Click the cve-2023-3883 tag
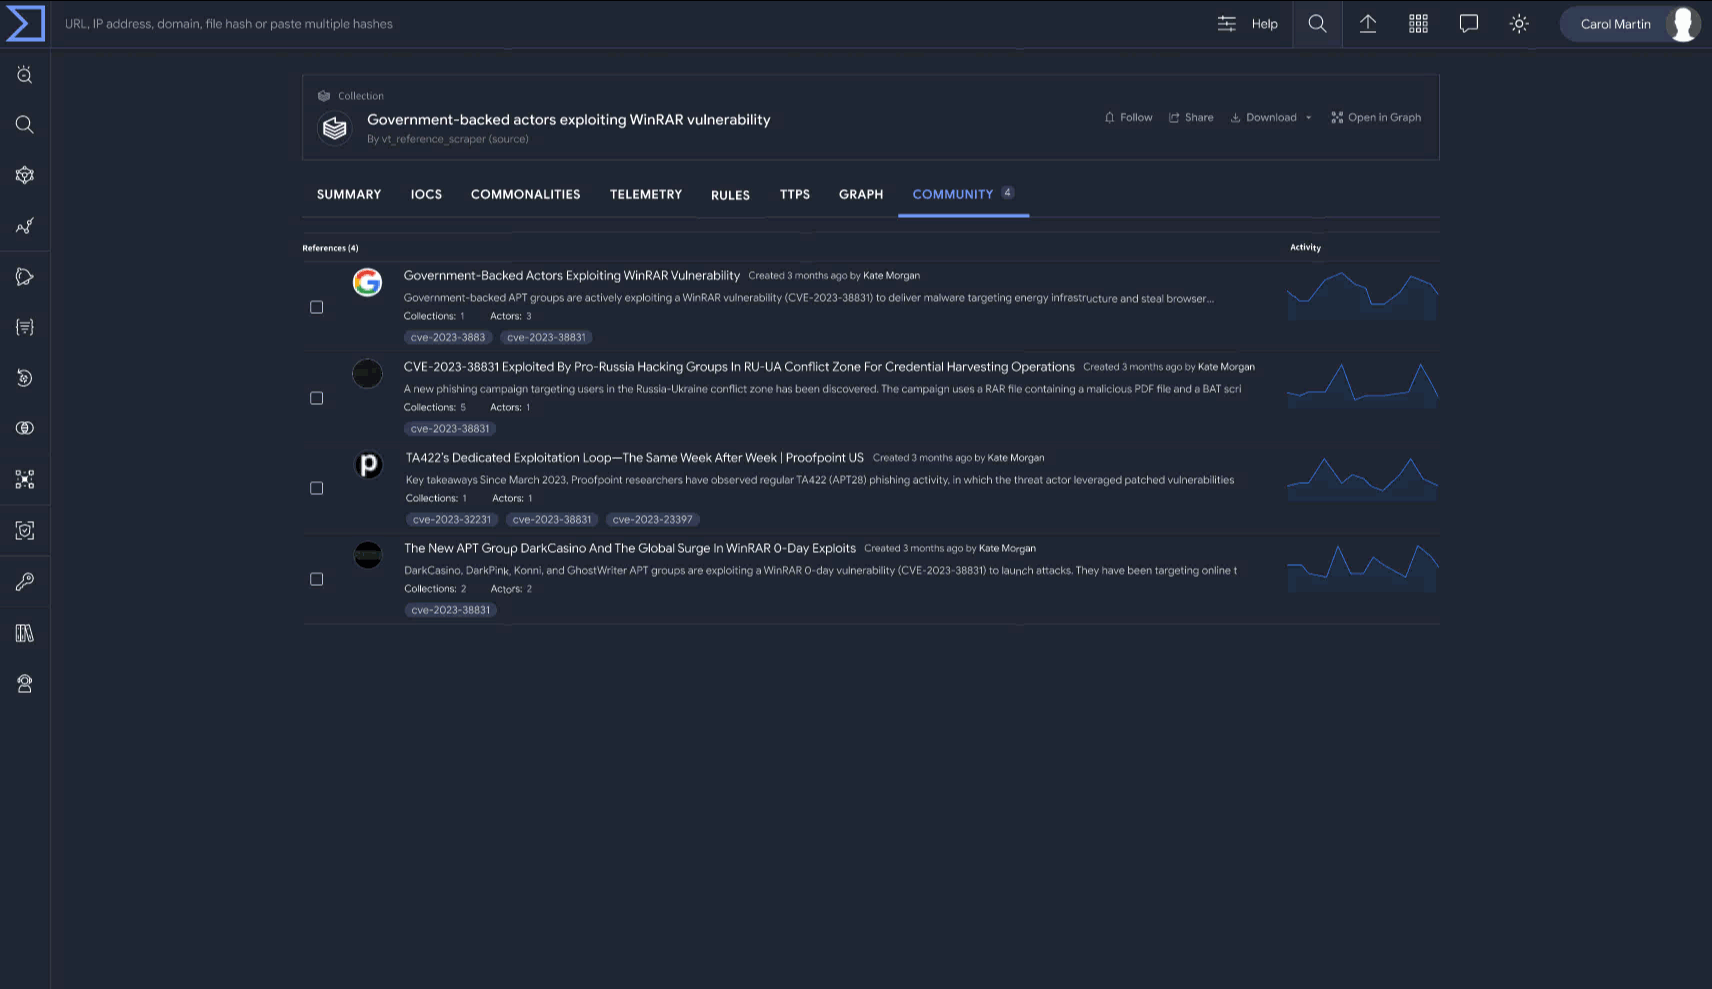Viewport: 1712px width, 989px height. [x=448, y=338]
